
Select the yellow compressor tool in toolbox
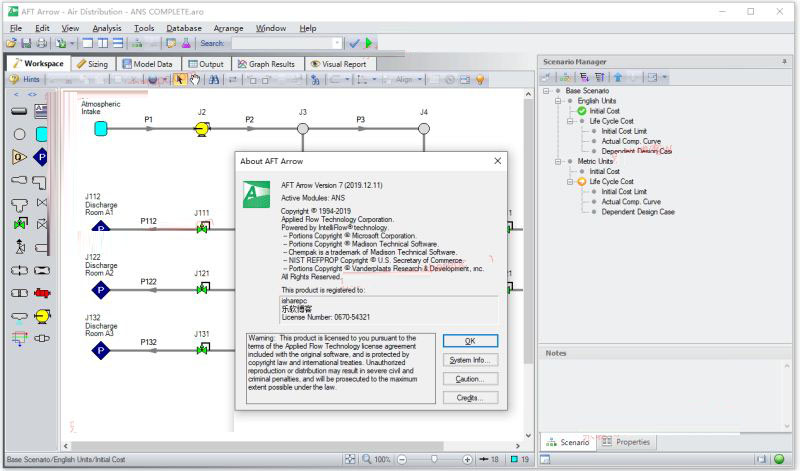point(42,316)
